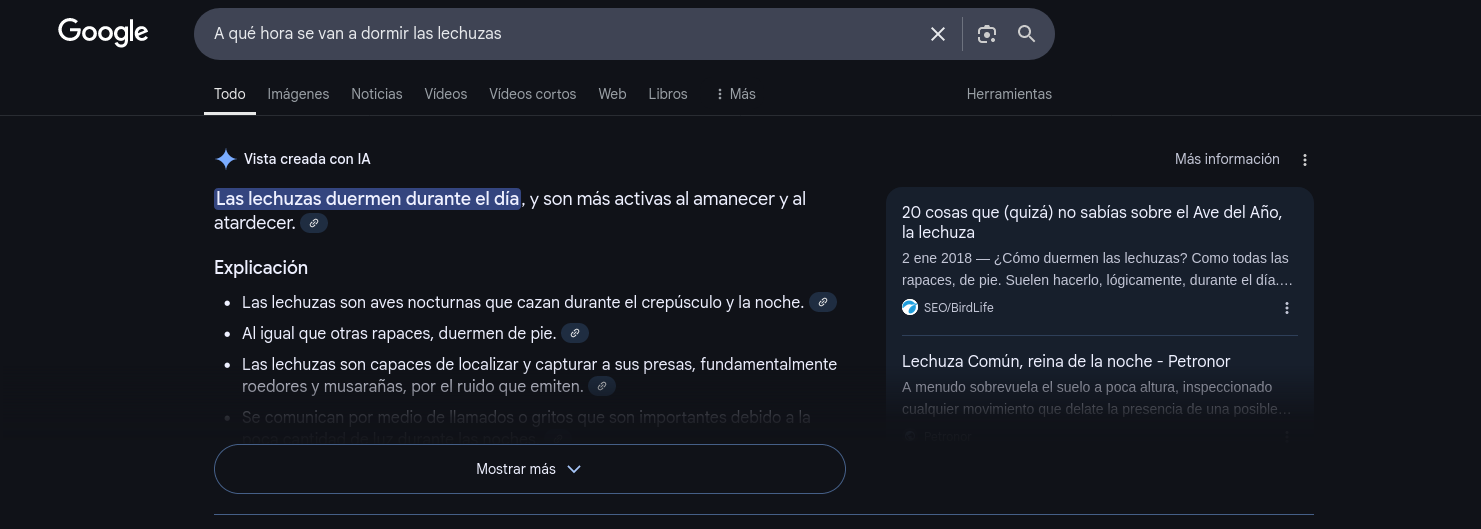Screen dimensions: 1481x529
Task: Click the chevron on Mostrar más button
Action: pos(574,469)
